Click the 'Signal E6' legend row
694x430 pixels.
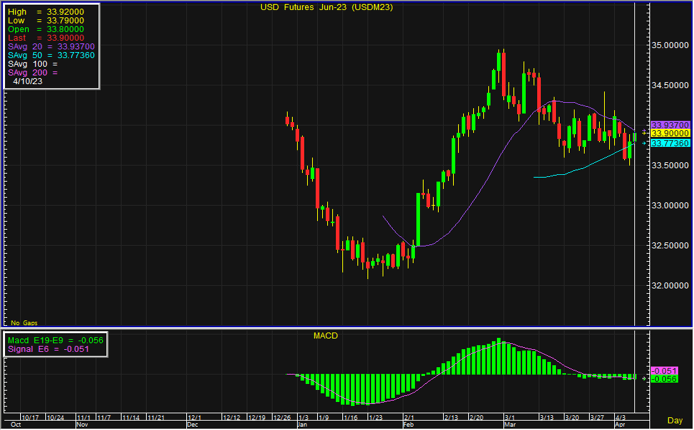[52, 350]
